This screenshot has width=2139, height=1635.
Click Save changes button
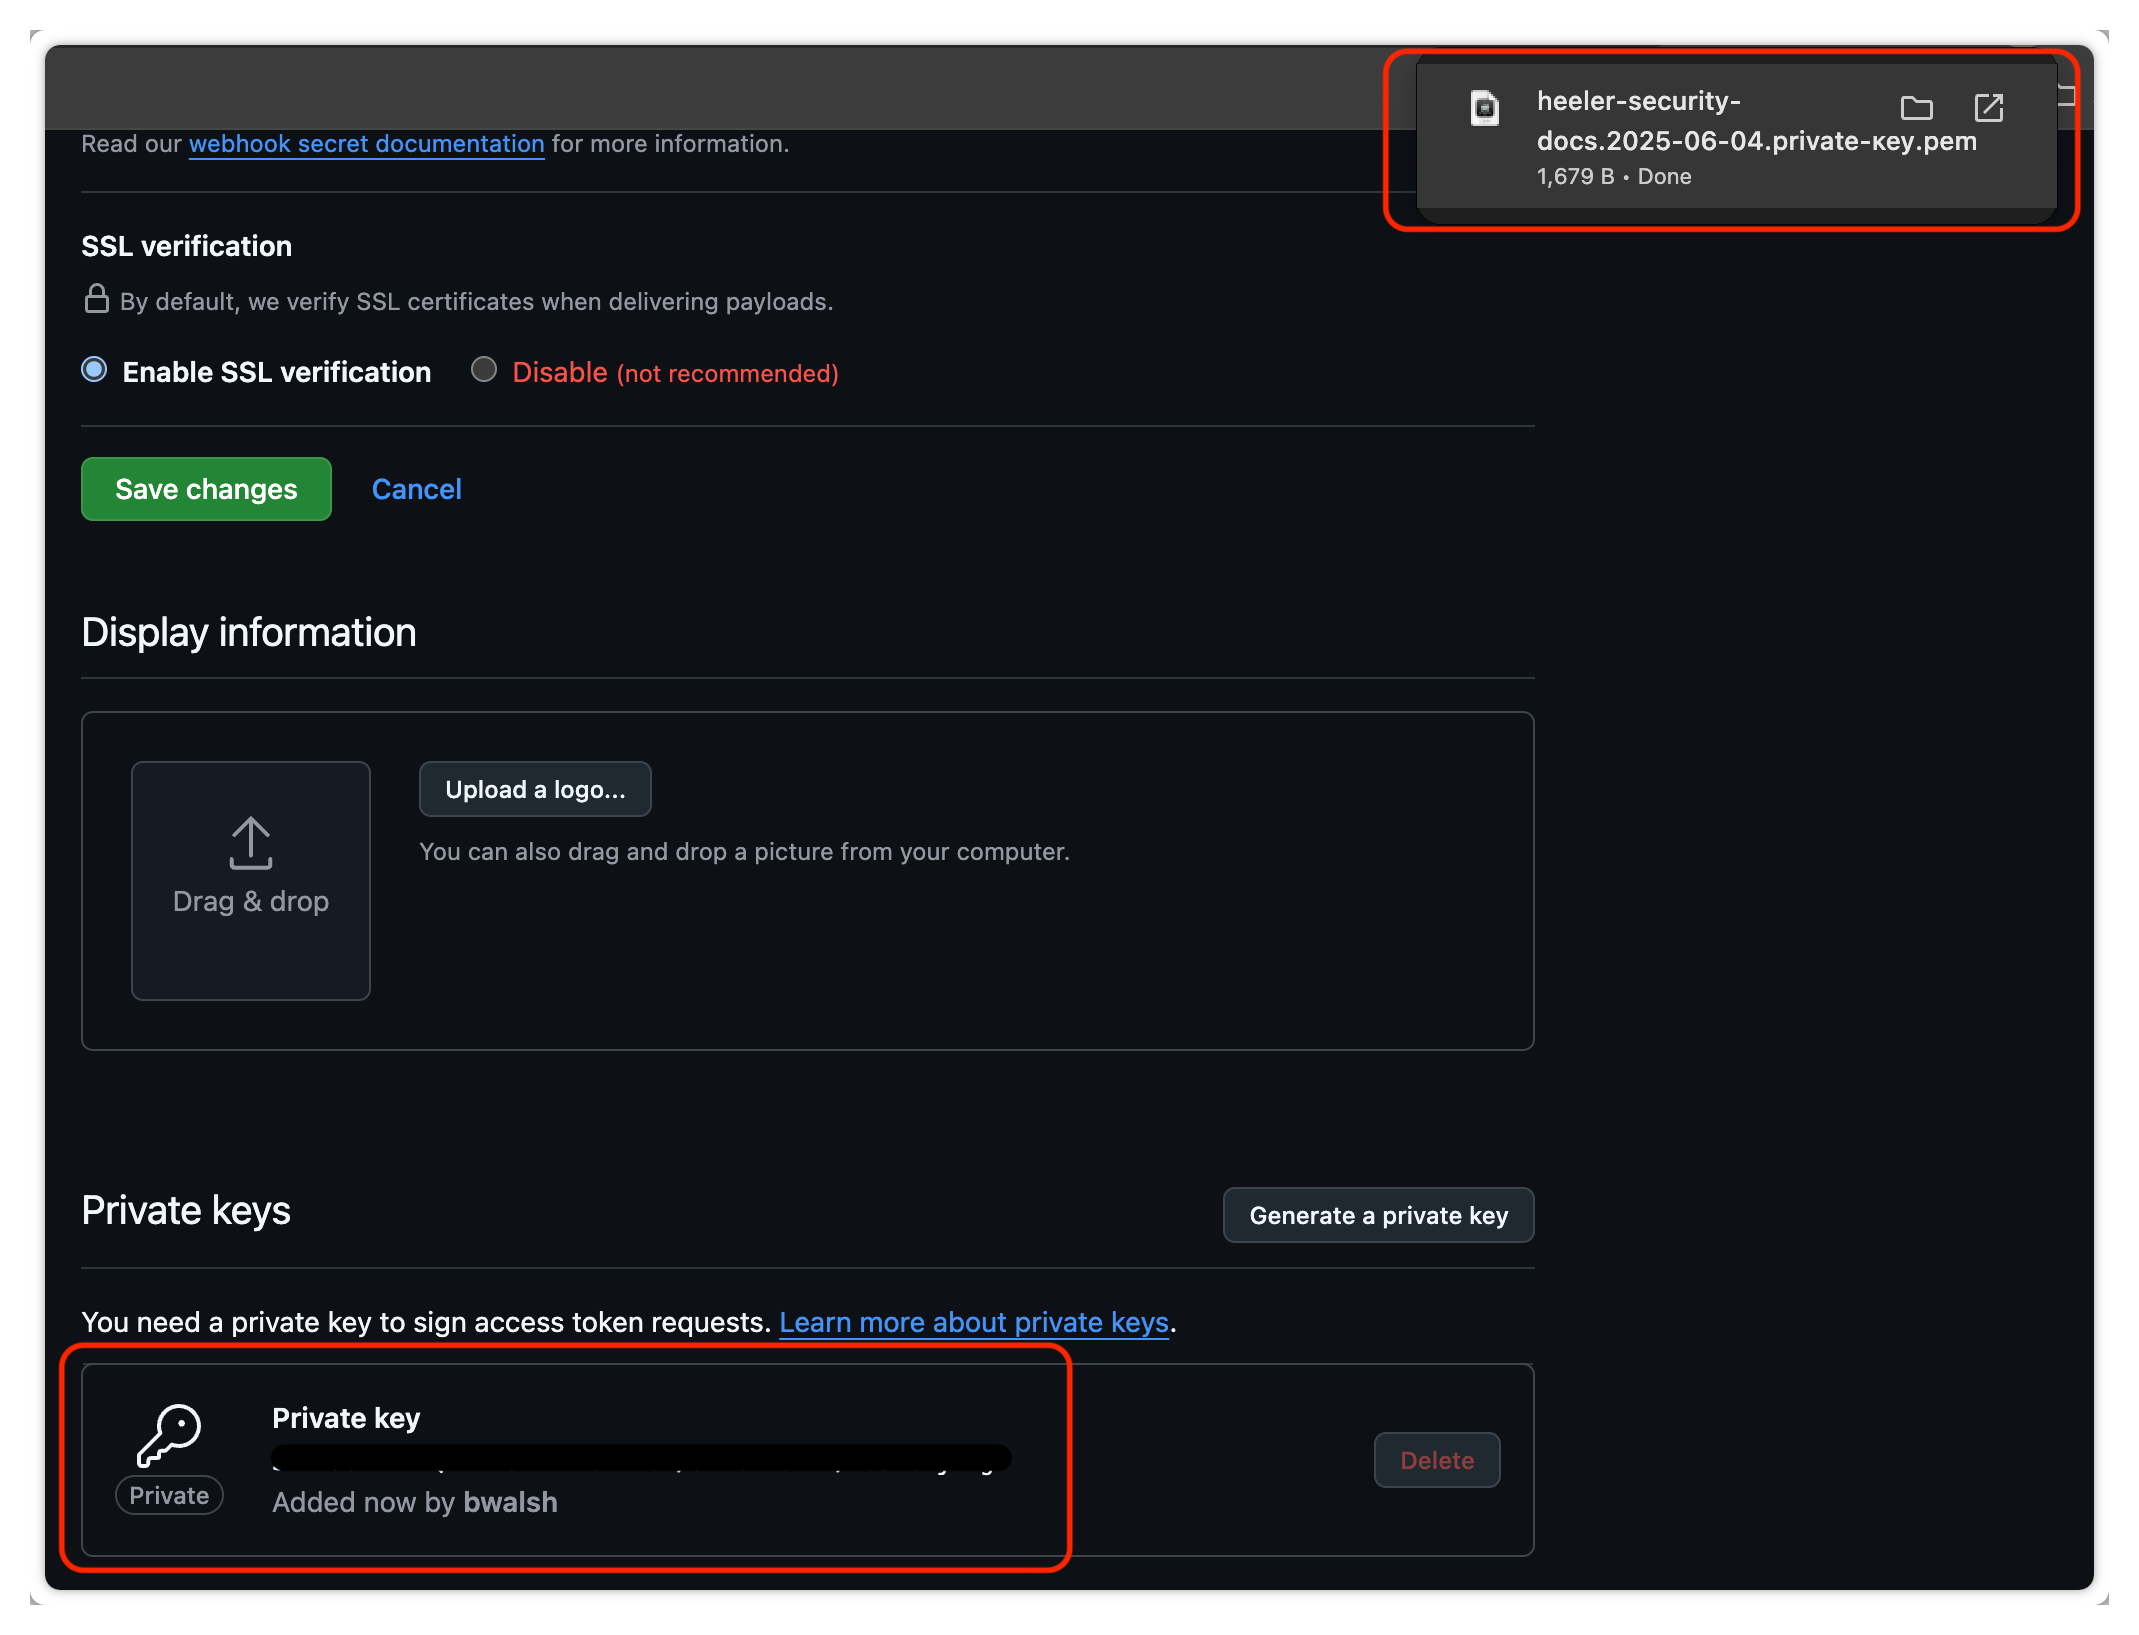(206, 489)
